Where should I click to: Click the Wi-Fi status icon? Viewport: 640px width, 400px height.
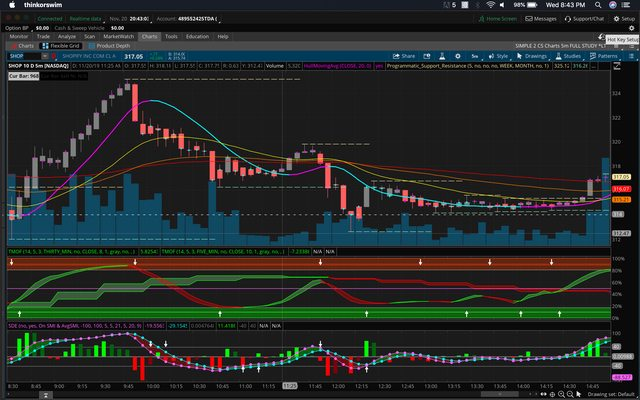(490, 5)
